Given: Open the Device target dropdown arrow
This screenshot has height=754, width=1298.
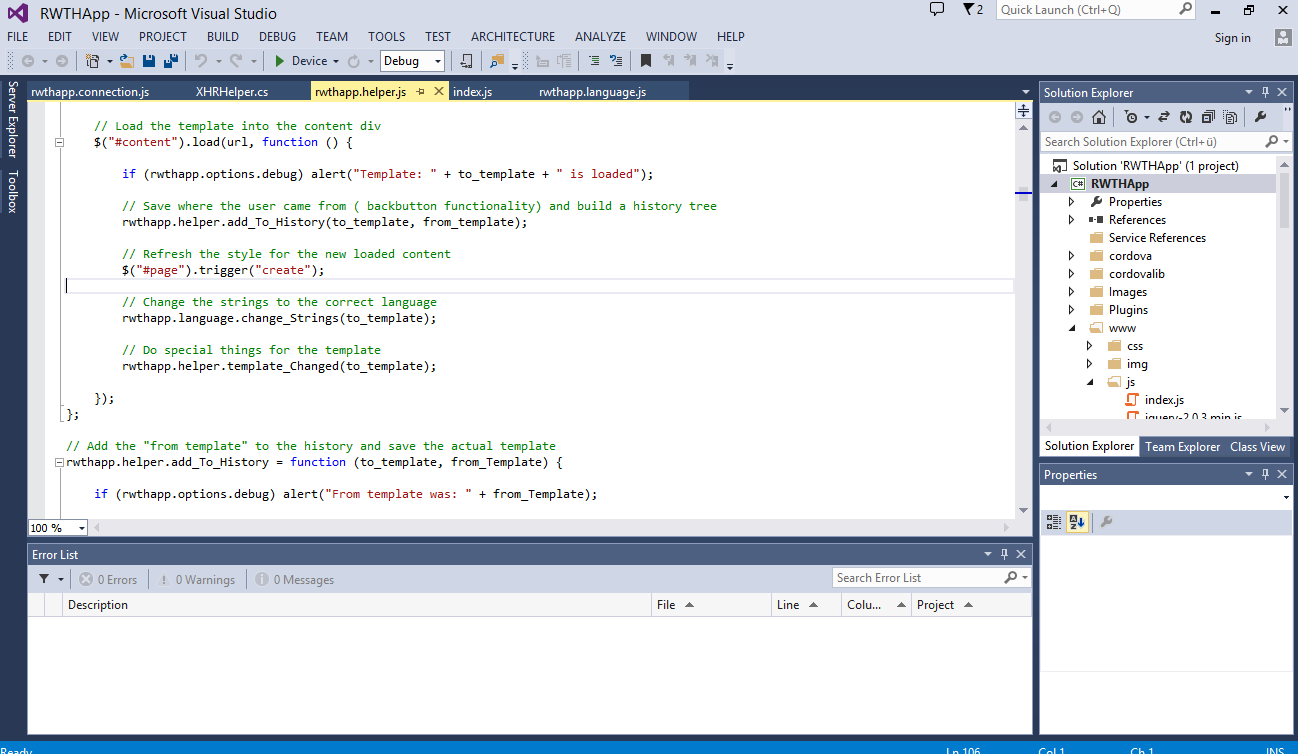Looking at the screenshot, I should coord(336,61).
